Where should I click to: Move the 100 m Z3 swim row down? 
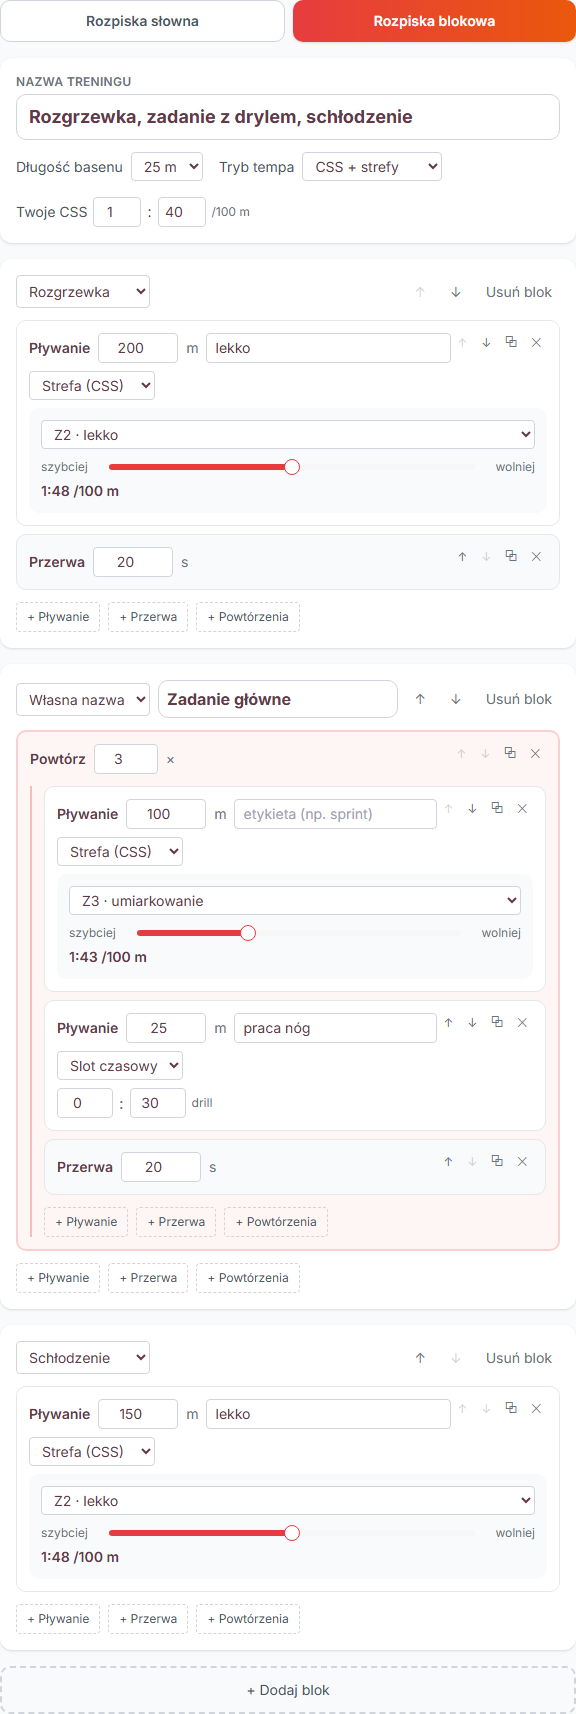pos(472,808)
